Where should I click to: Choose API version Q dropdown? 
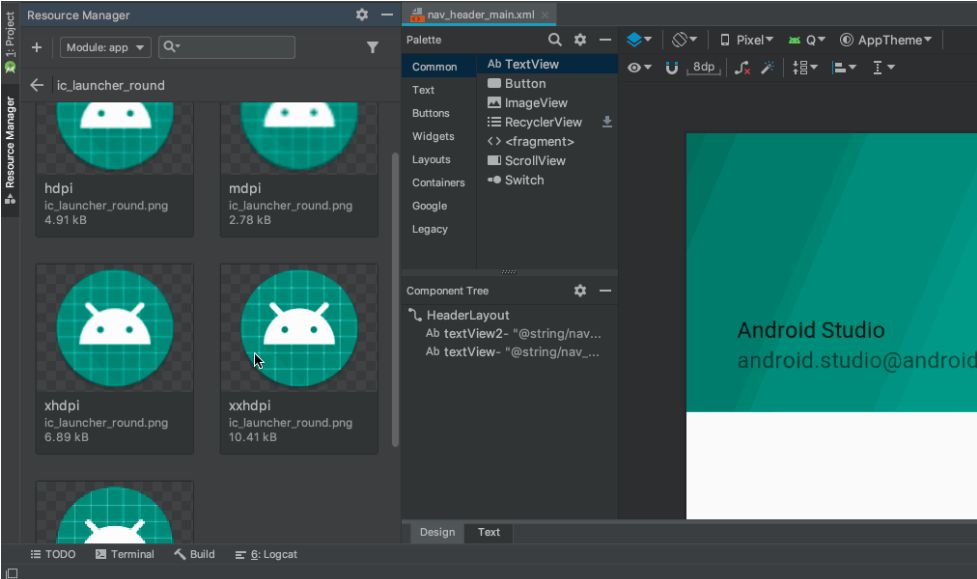coord(807,40)
